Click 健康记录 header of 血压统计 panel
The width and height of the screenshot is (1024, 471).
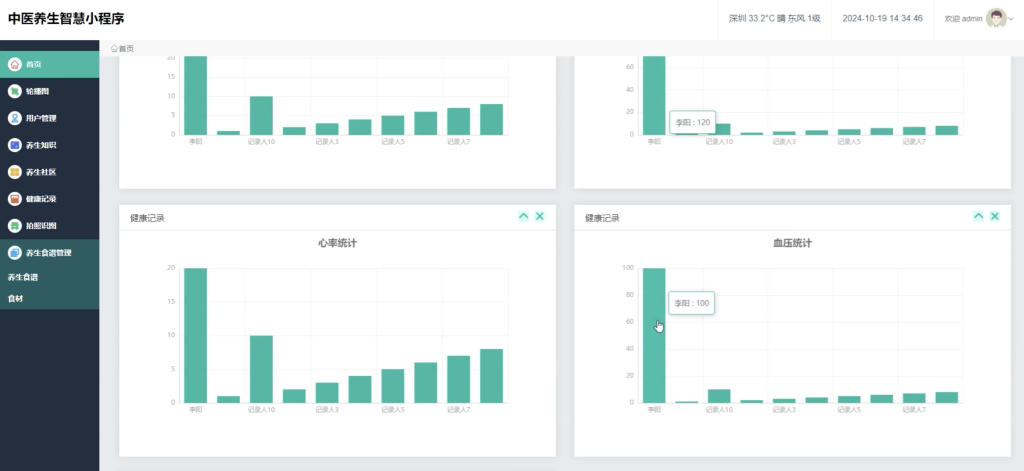coord(602,218)
